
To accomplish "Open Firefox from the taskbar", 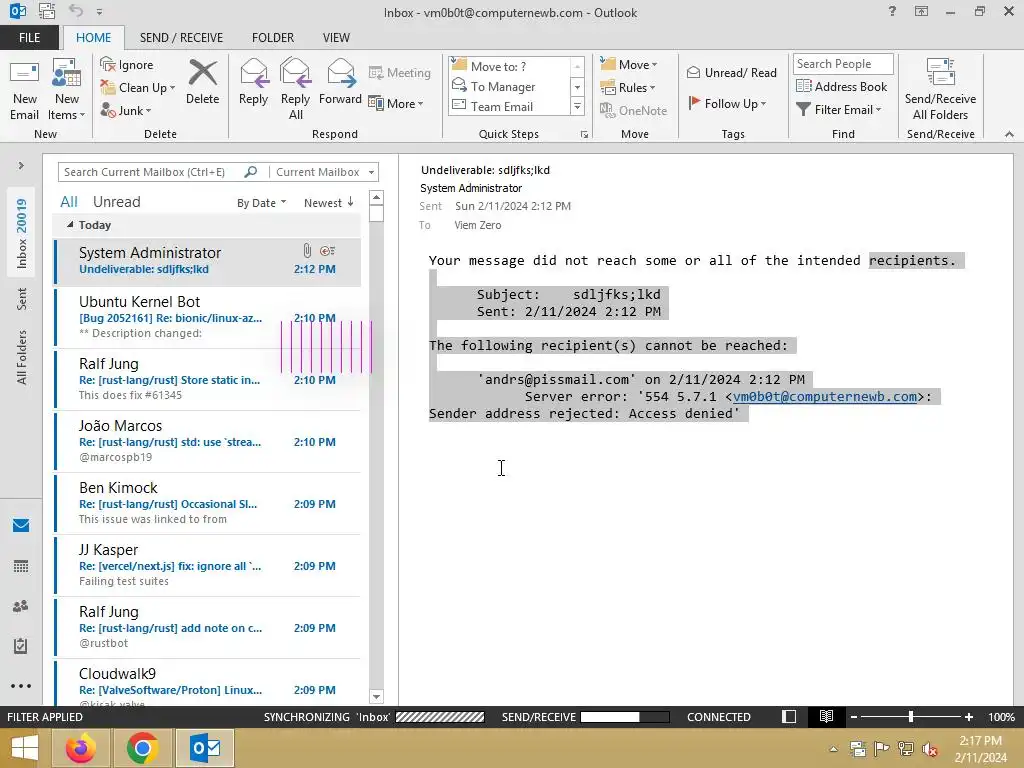I will (x=81, y=748).
